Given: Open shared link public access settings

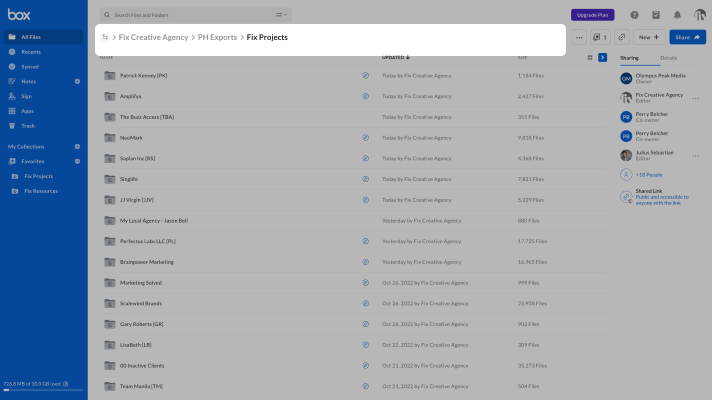Looking at the screenshot, I should coord(662,200).
